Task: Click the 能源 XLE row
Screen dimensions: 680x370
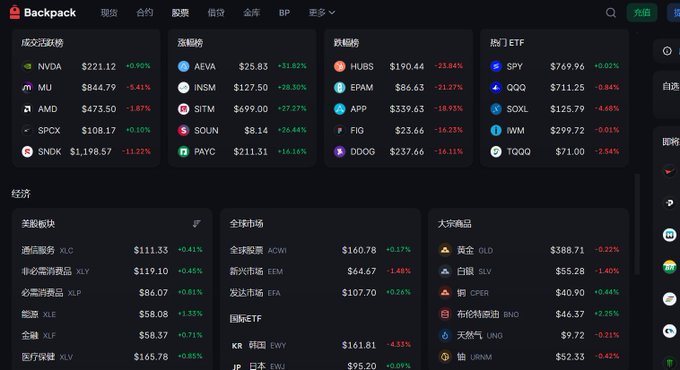Action: [x=112, y=314]
